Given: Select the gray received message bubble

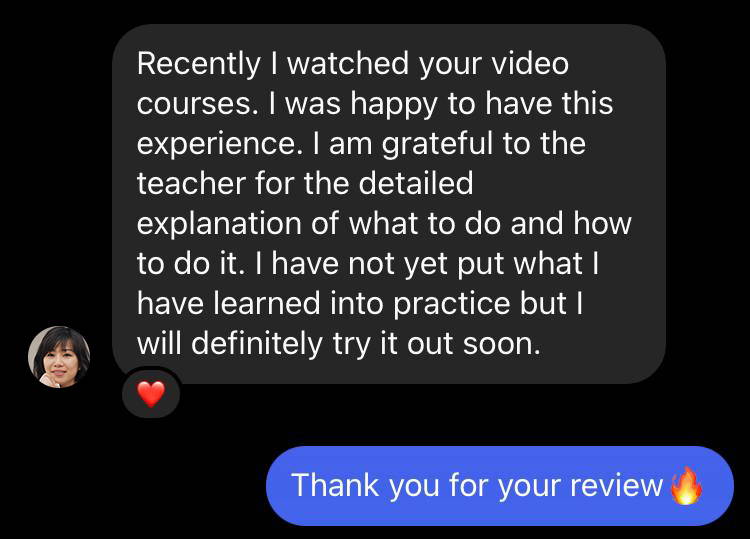Looking at the screenshot, I should coord(389,204).
